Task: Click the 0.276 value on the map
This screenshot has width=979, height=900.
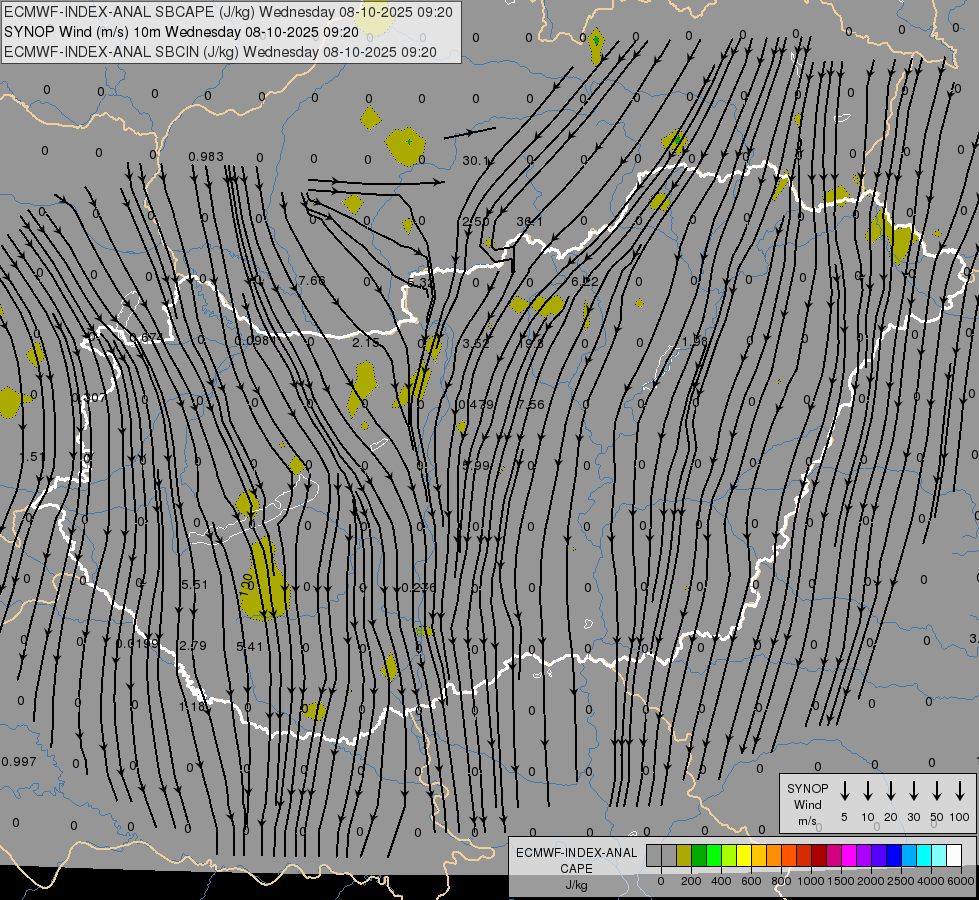Action: (418, 587)
